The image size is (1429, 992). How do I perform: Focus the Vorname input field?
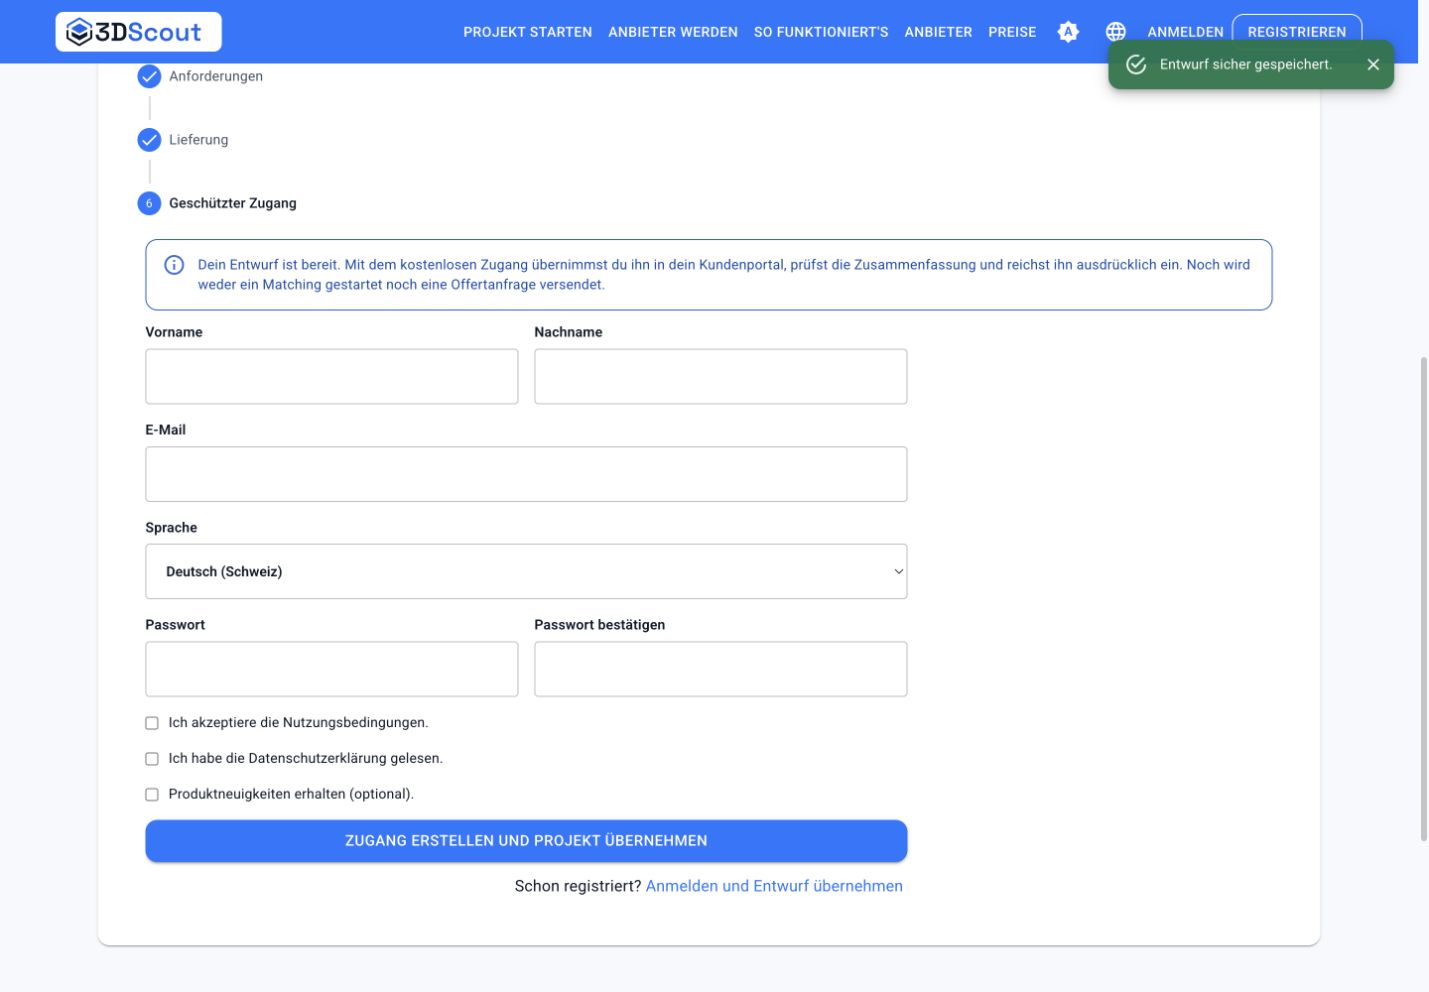(x=332, y=376)
